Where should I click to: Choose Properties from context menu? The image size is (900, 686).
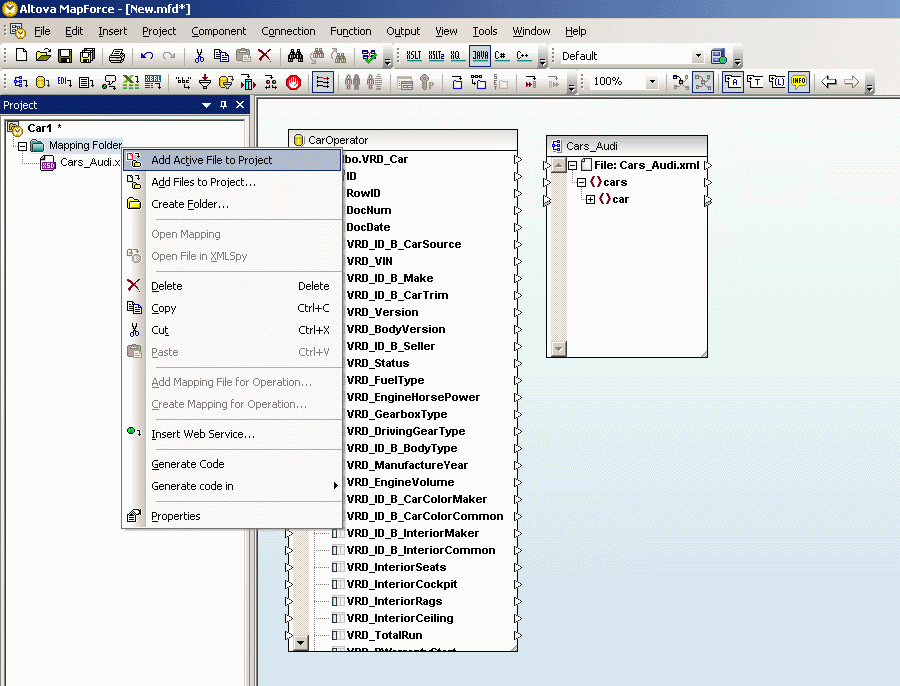tap(232, 516)
